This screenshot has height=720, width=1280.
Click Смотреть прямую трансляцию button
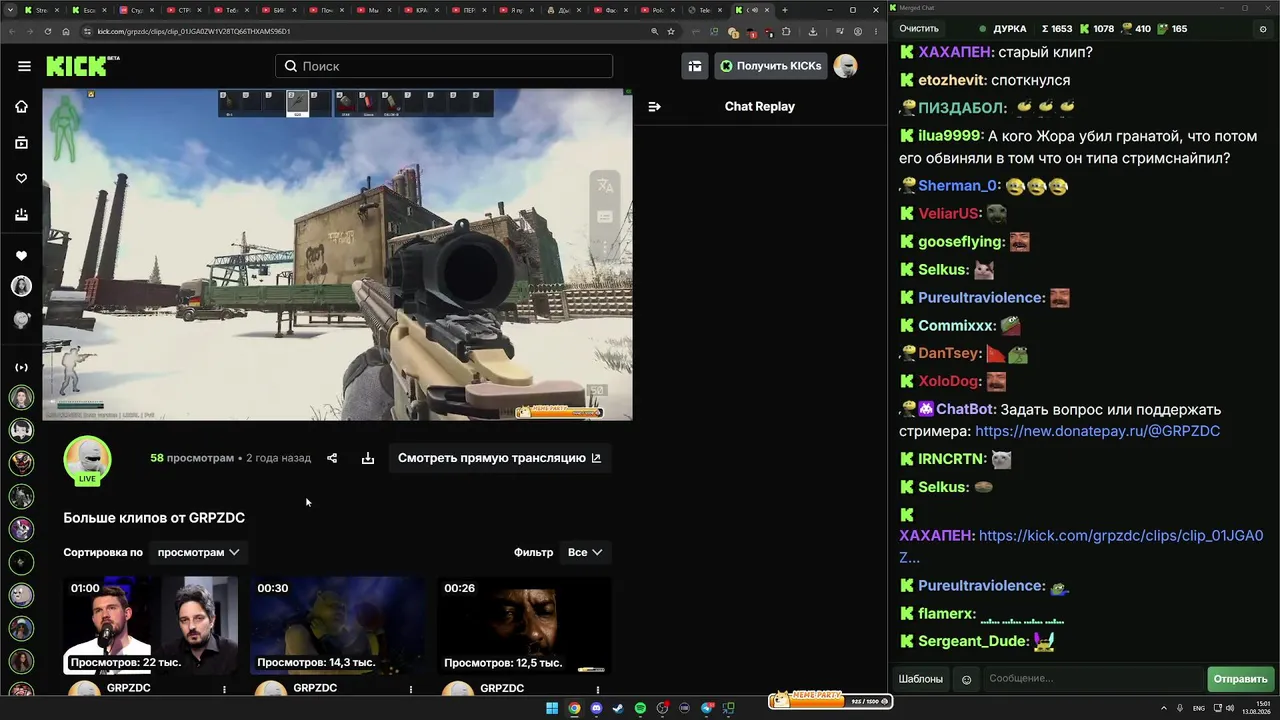pyautogui.click(x=499, y=458)
